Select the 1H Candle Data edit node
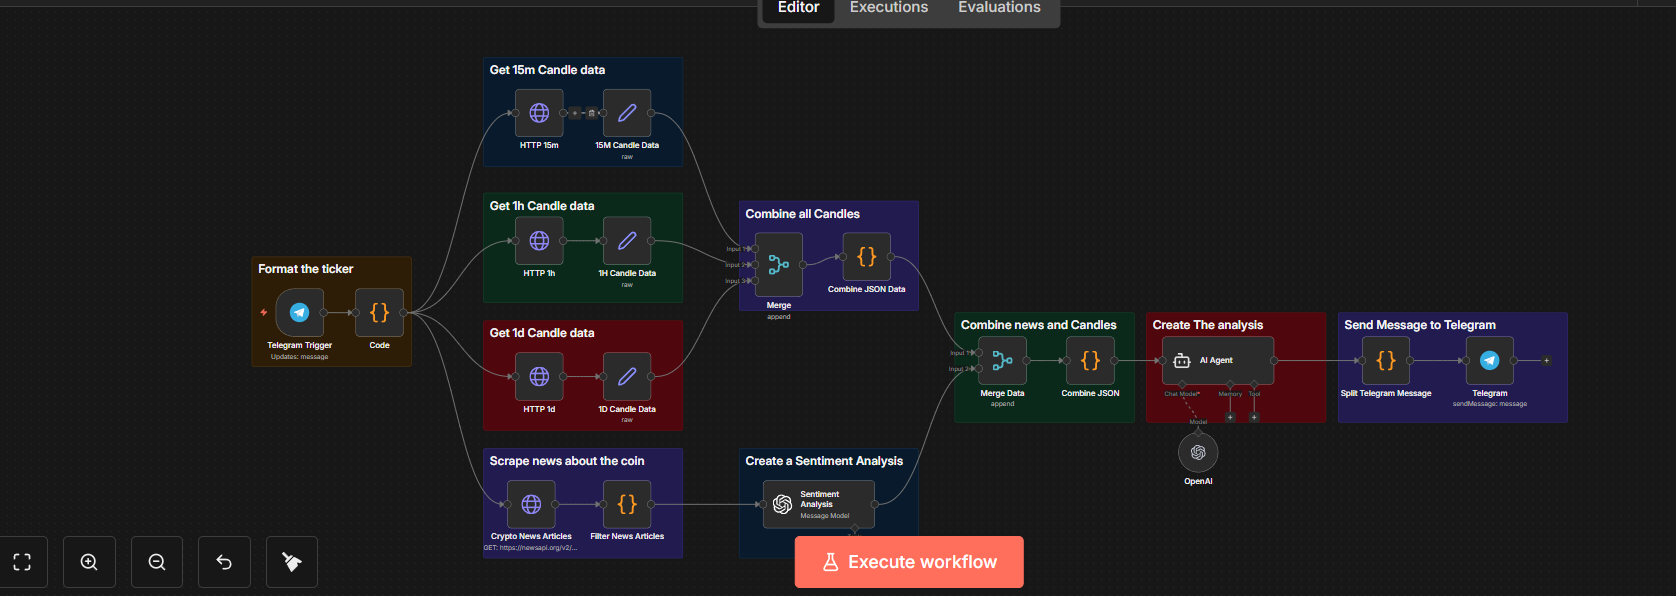The image size is (1676, 596). [627, 241]
